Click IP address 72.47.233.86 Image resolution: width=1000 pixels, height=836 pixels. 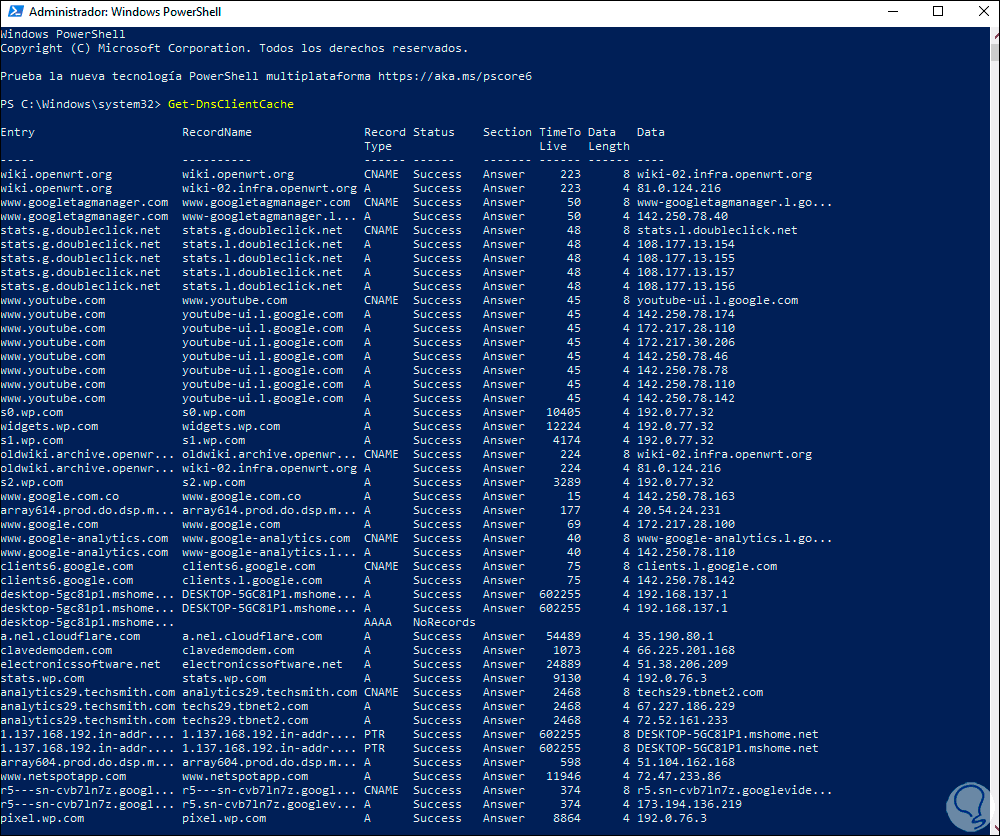tap(679, 777)
